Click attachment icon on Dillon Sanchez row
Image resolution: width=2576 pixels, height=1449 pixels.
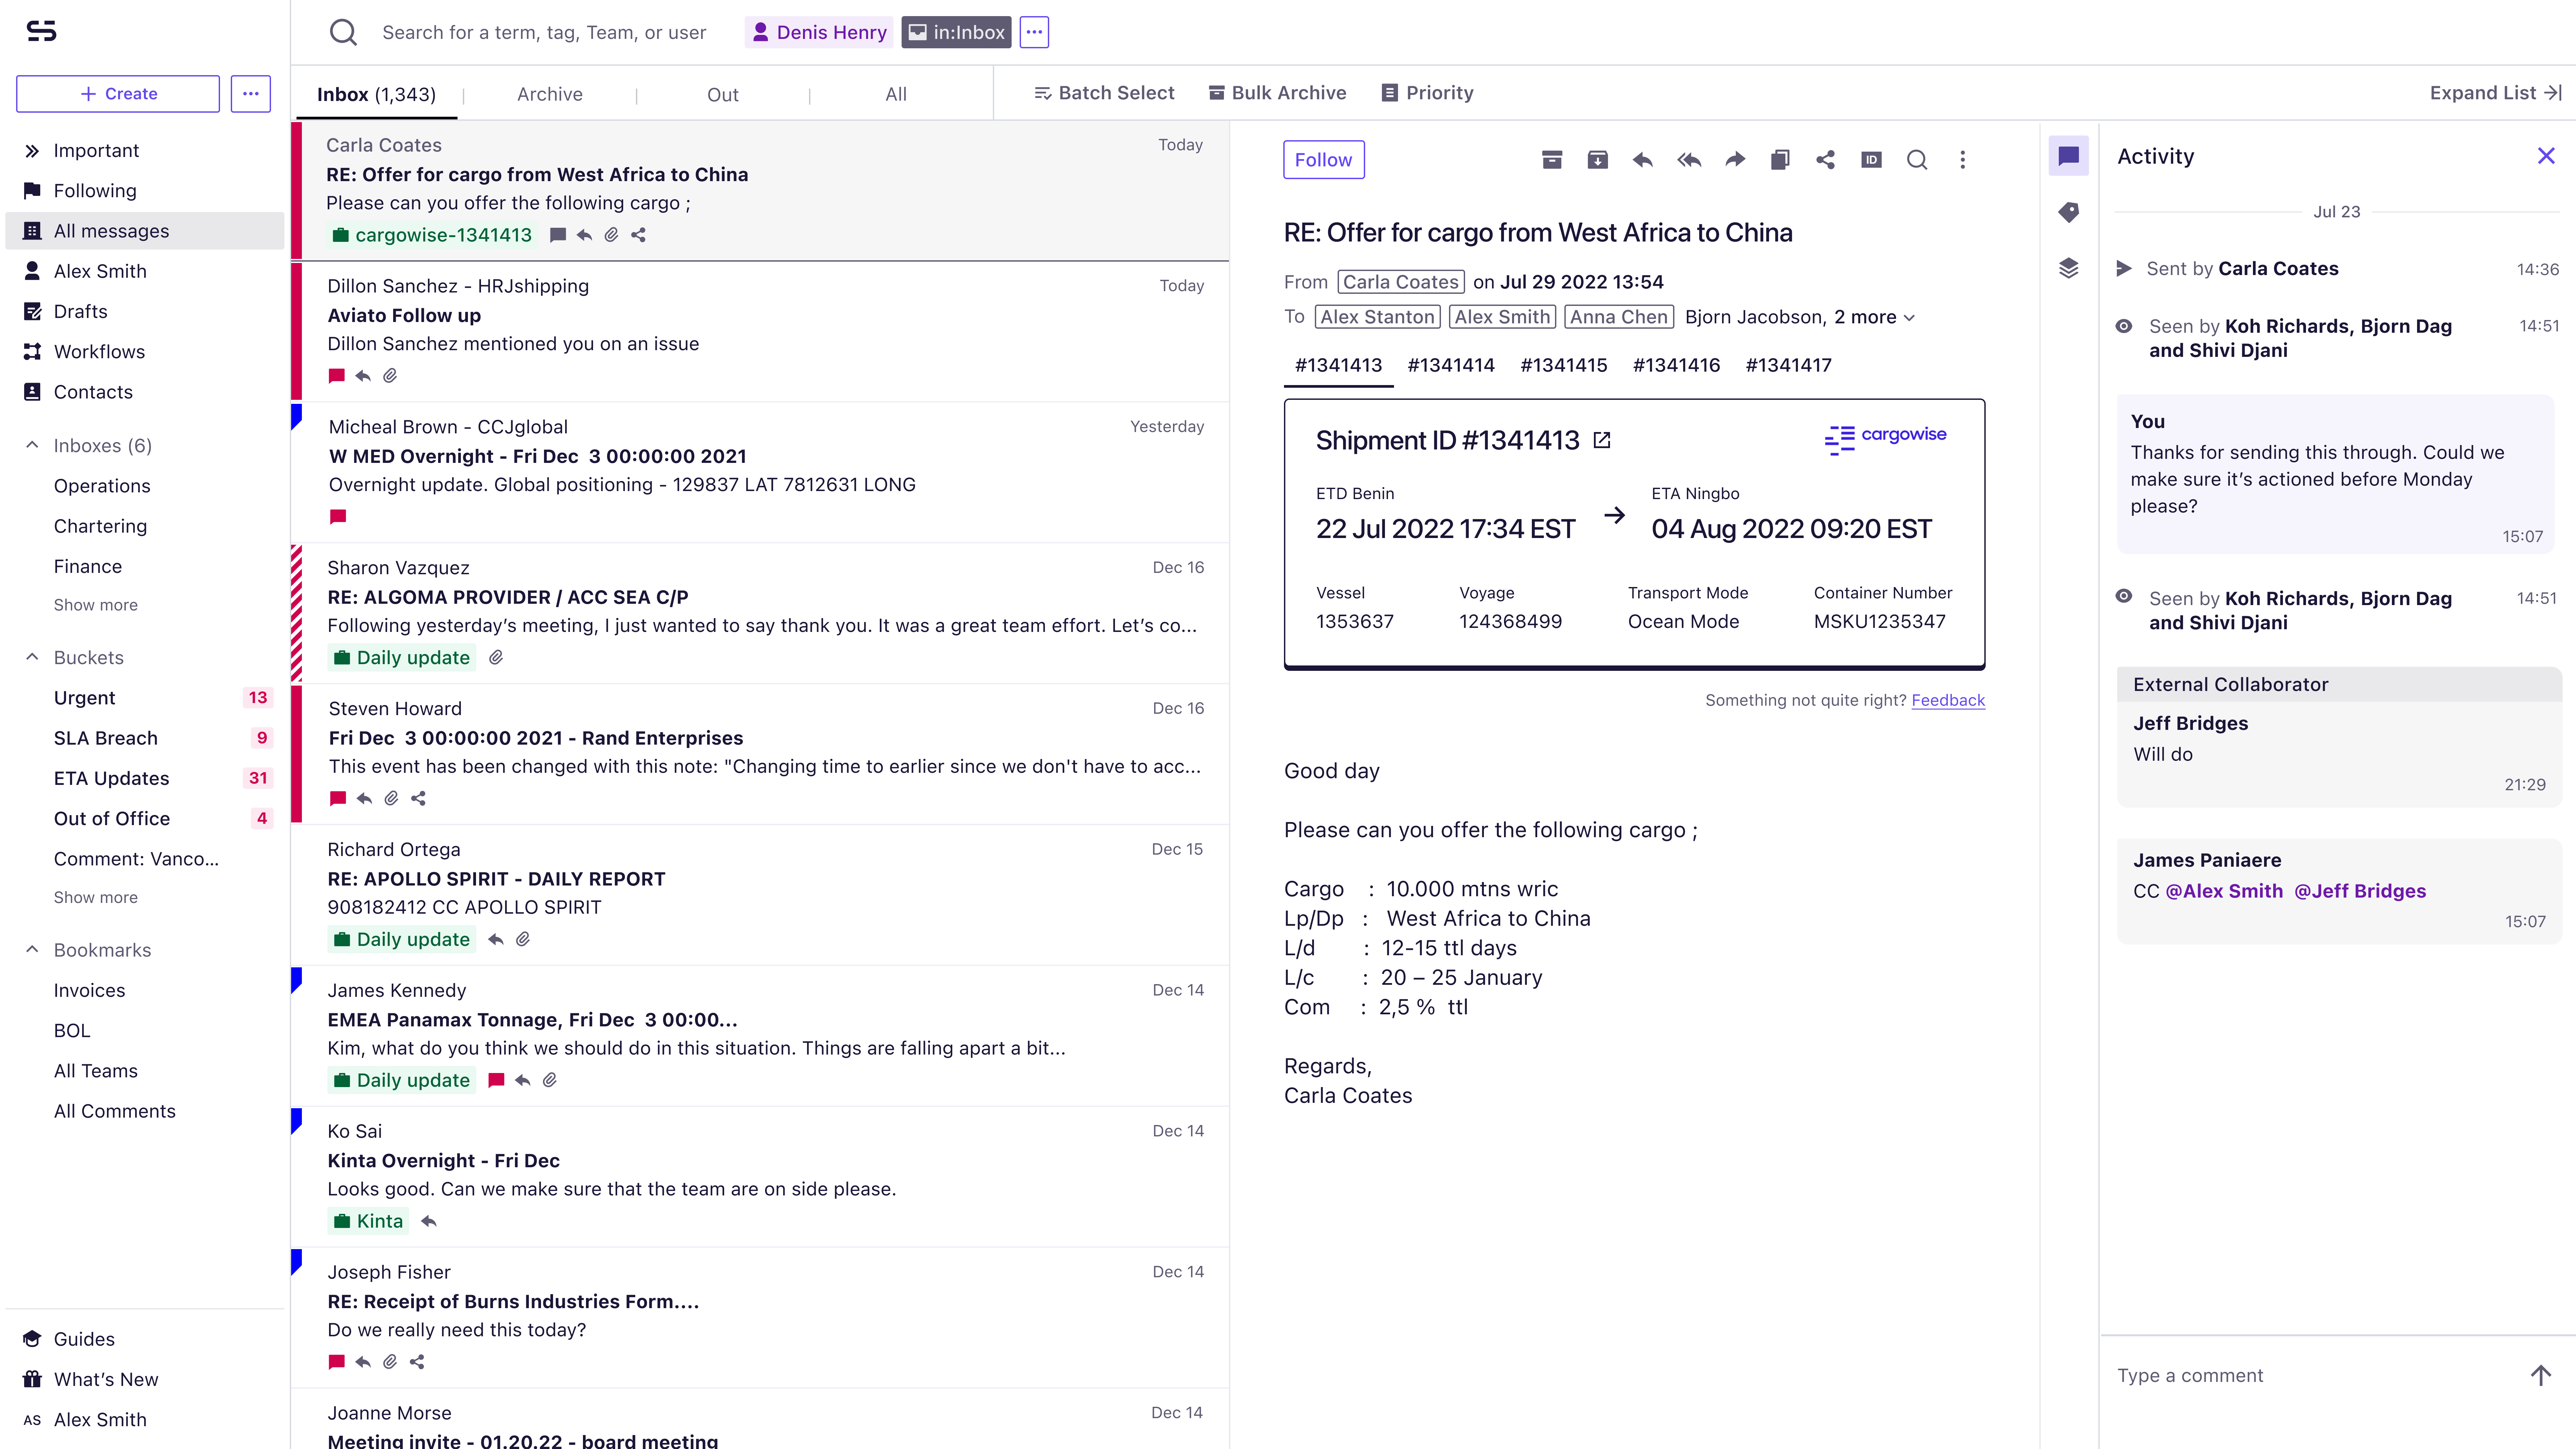(x=390, y=376)
